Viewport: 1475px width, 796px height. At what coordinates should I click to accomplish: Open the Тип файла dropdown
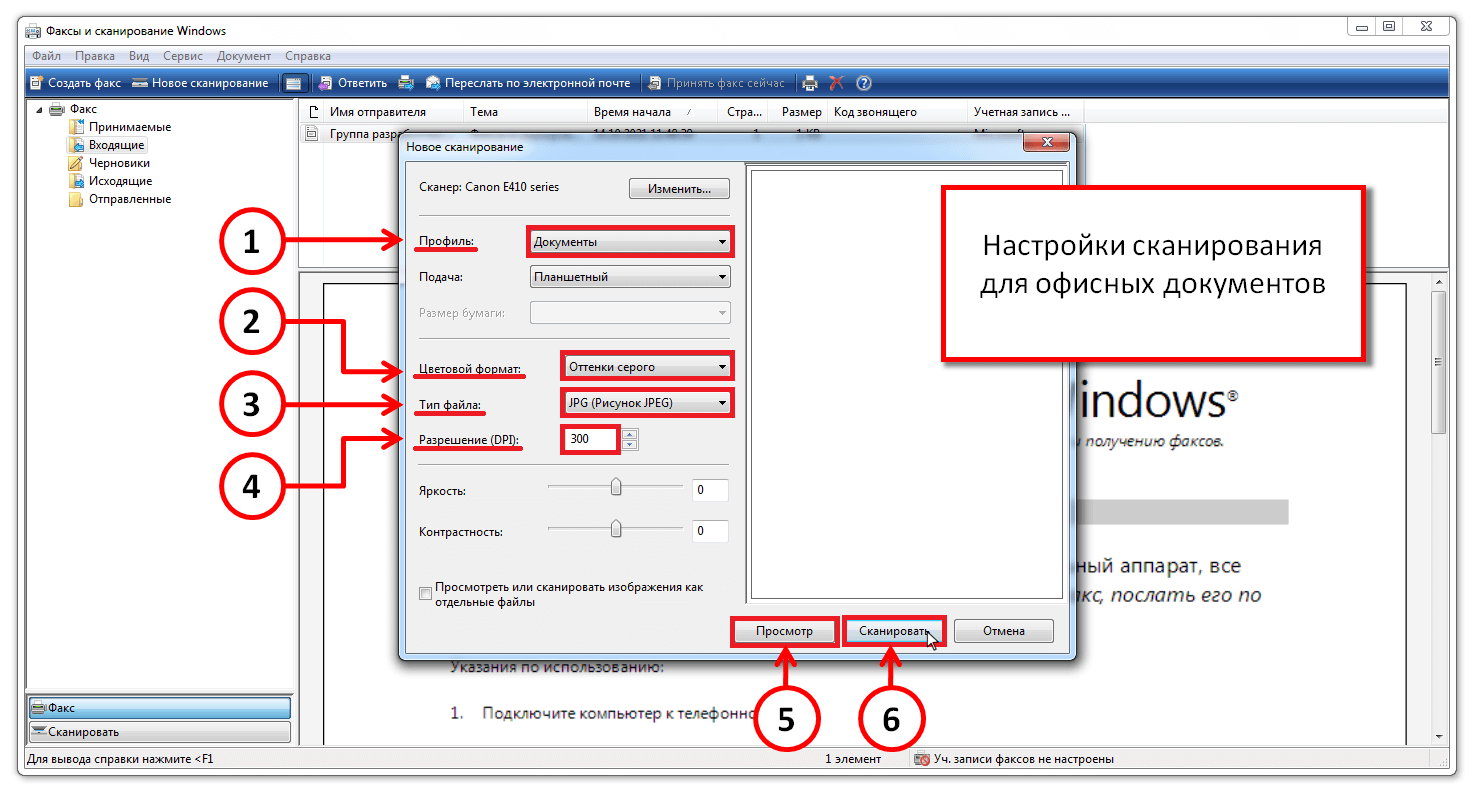click(647, 403)
